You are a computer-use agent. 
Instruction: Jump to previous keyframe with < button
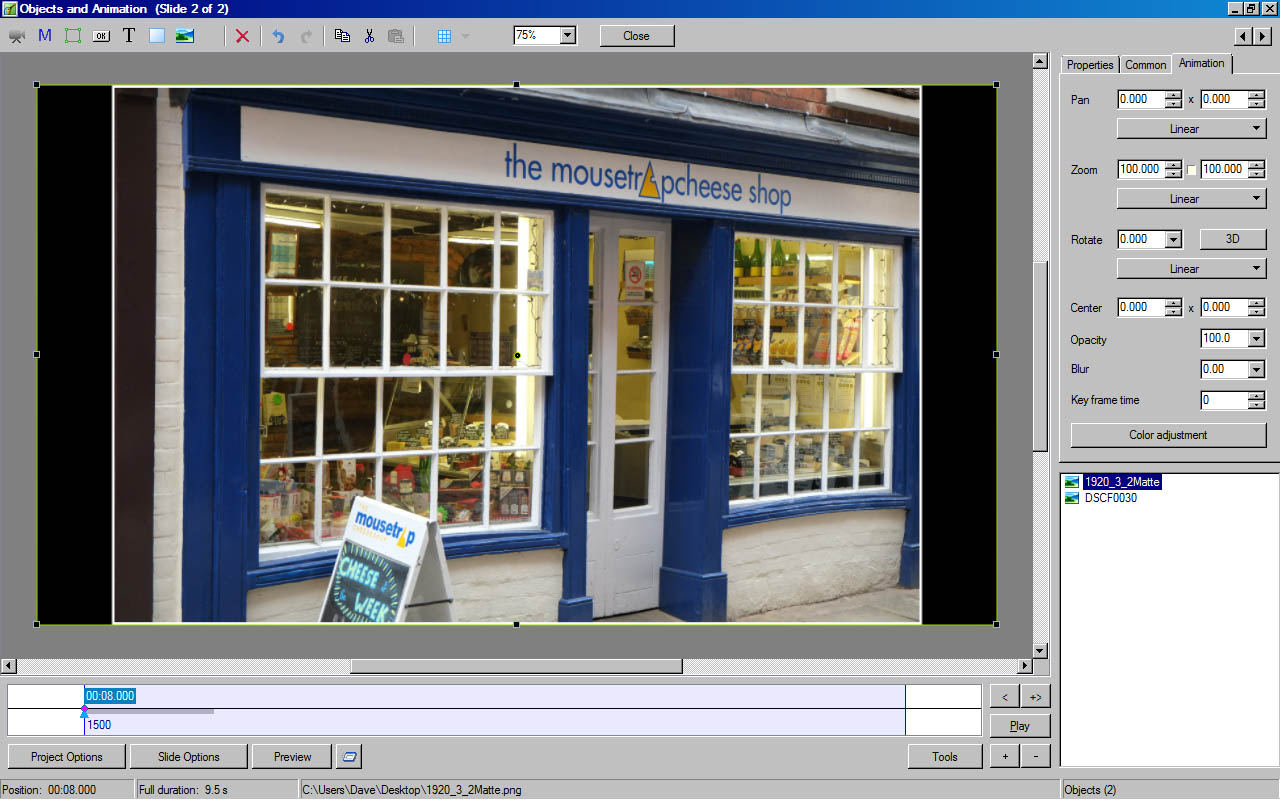coord(1004,696)
